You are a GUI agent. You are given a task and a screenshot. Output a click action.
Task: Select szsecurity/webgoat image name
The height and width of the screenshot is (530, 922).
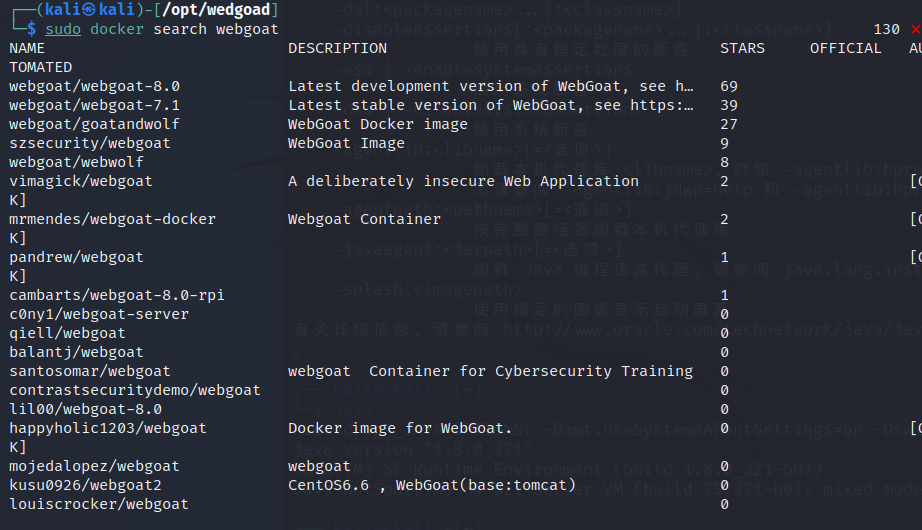pos(90,143)
